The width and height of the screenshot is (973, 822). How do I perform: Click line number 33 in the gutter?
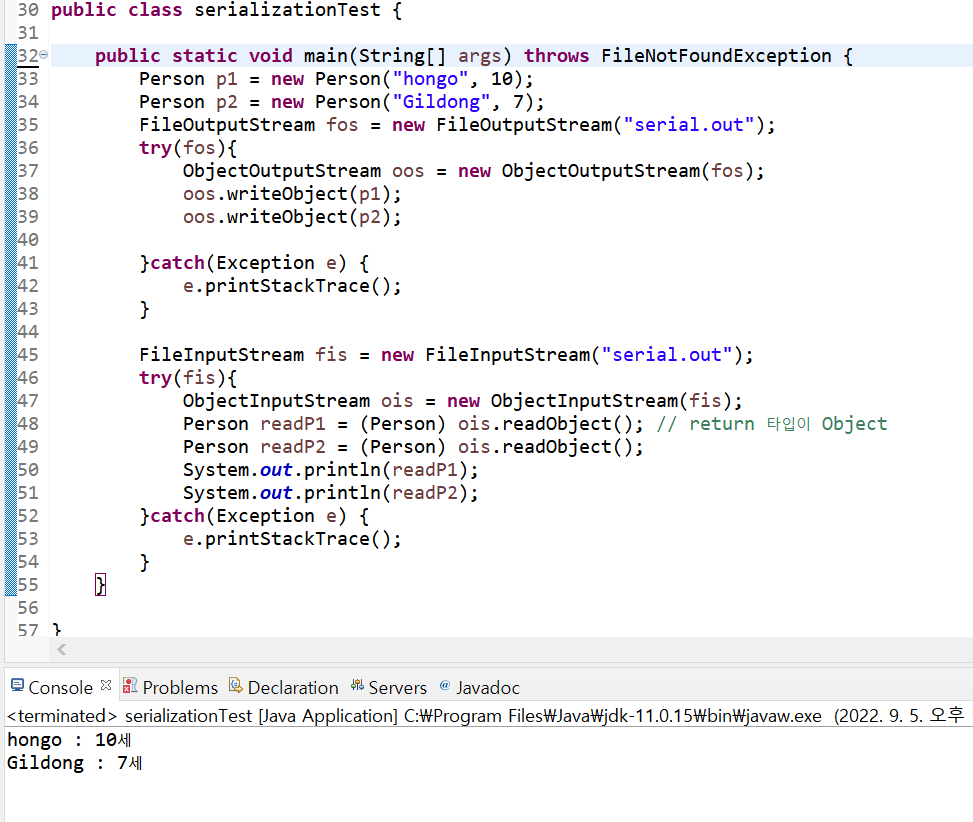click(28, 79)
